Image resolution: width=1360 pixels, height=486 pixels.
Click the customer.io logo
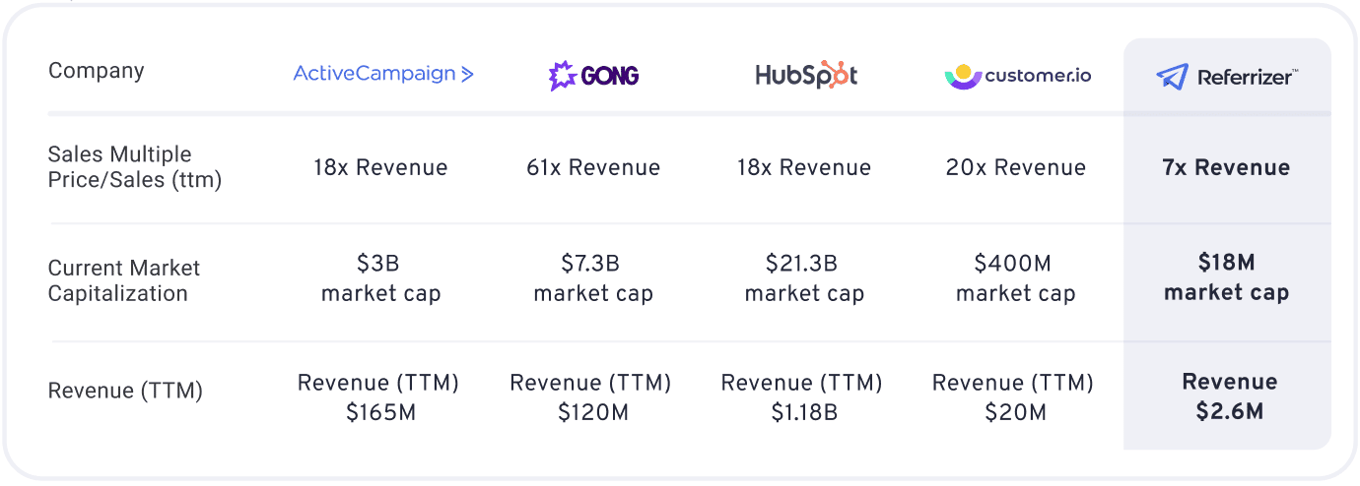click(x=1017, y=76)
